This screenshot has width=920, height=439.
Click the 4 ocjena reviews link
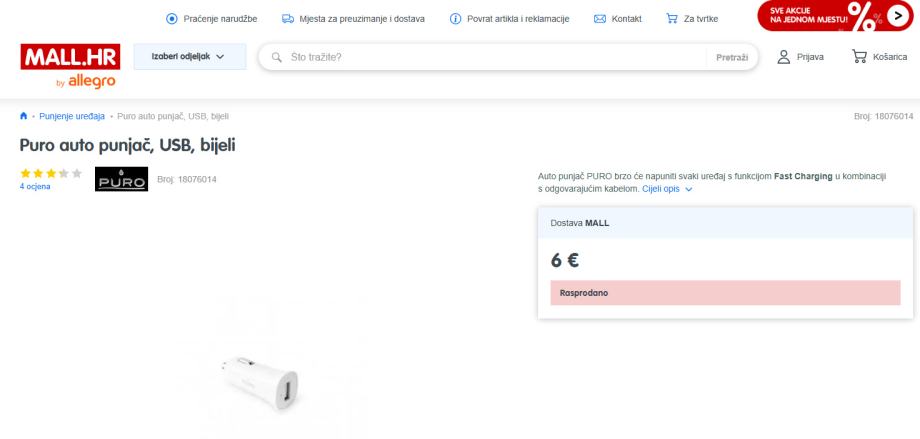pyautogui.click(x=35, y=186)
